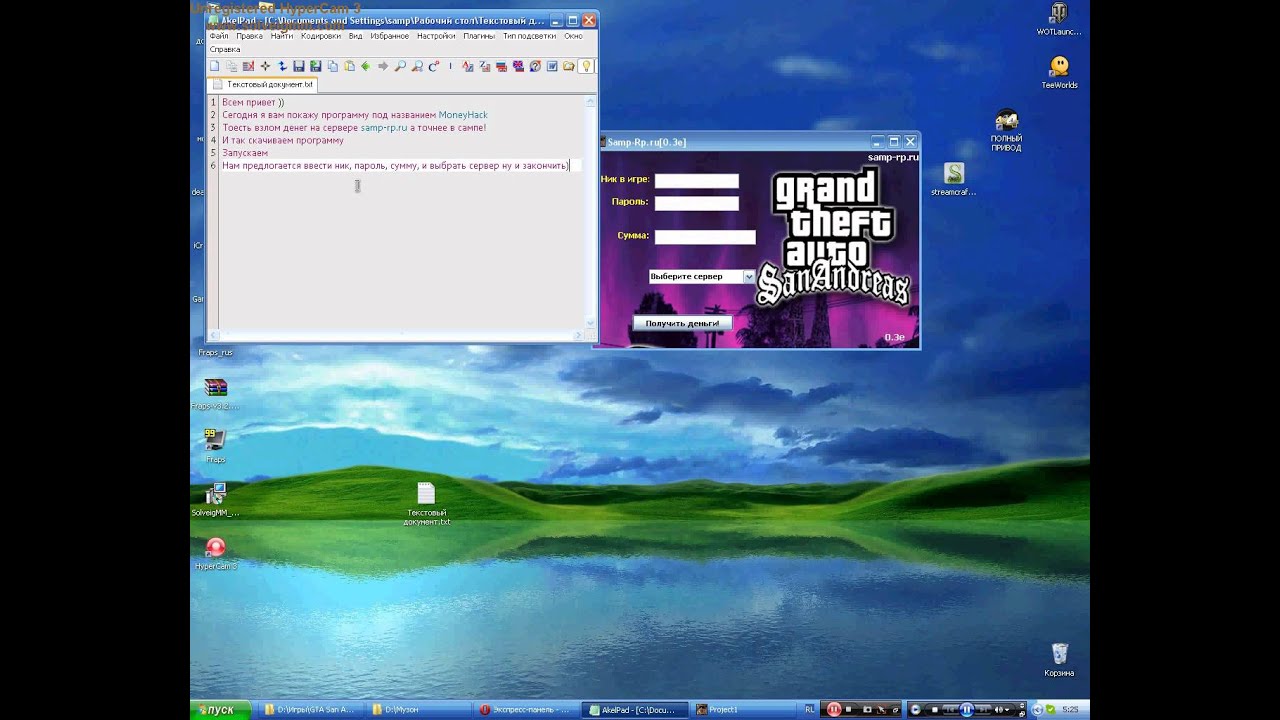Open the TeeWorlds desktop icon
This screenshot has width=1280, height=720.
[x=1059, y=73]
